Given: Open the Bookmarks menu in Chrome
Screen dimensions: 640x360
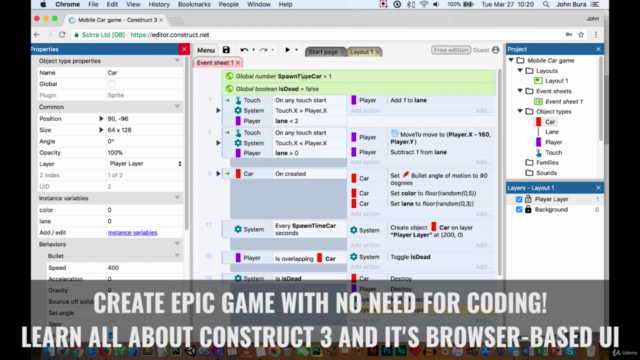Looking at the screenshot, I should (x=194, y=4).
